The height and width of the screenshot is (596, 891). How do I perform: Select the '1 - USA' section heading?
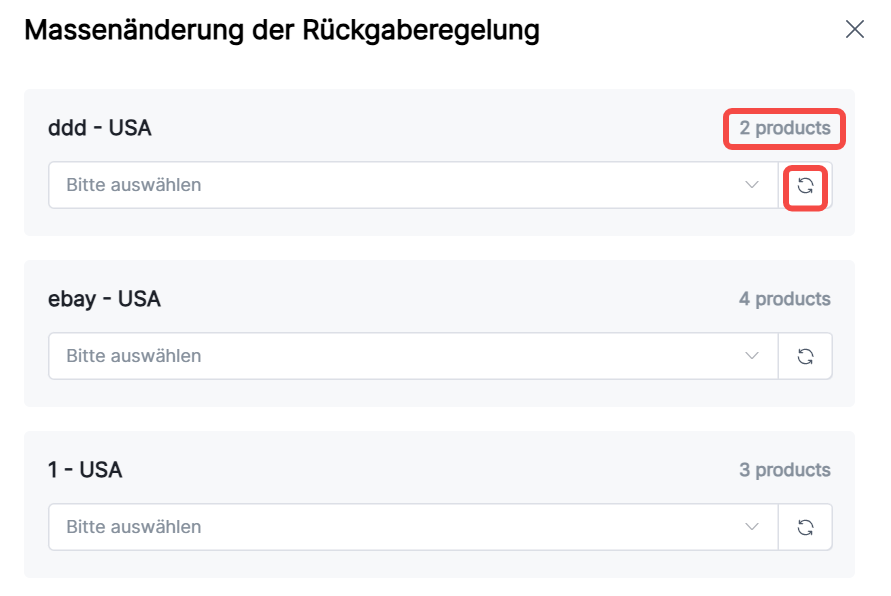(x=85, y=470)
